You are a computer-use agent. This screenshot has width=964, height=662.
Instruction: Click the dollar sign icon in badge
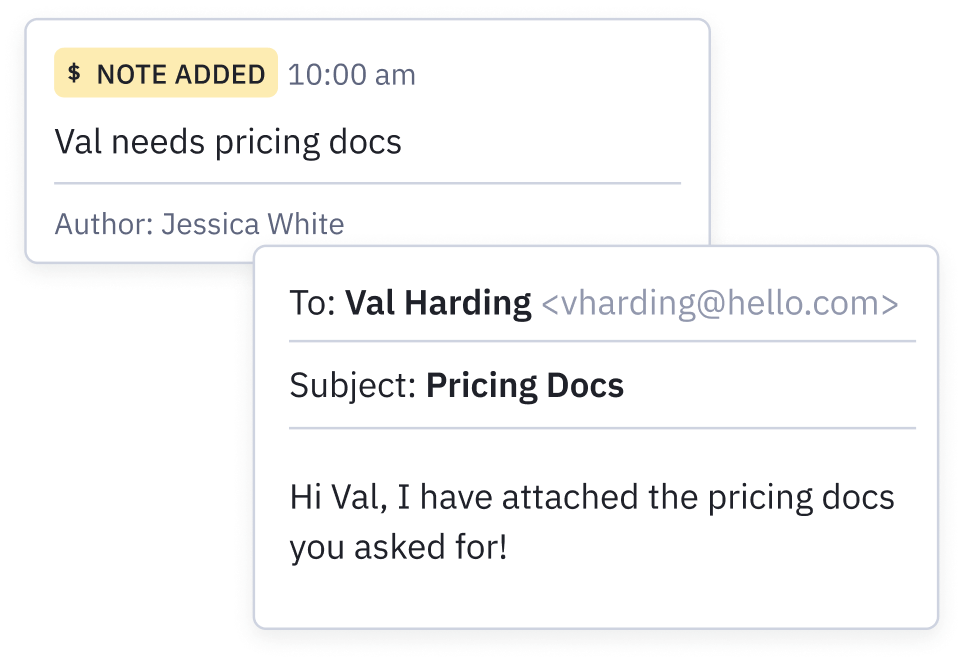74,73
